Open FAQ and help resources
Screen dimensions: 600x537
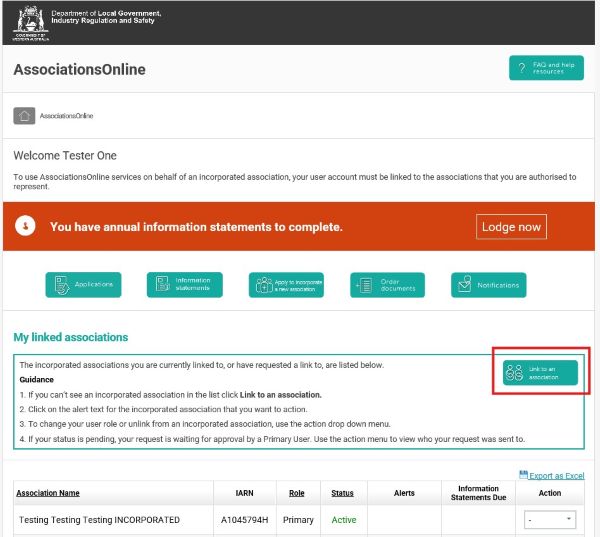point(546,68)
